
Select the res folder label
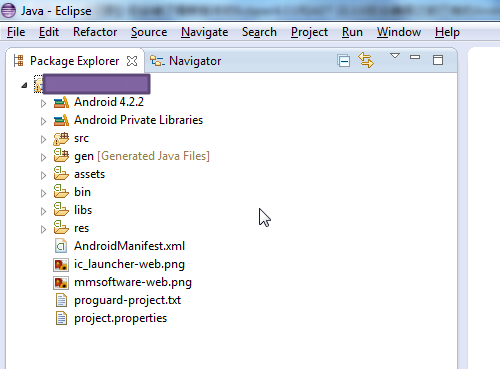(81, 228)
